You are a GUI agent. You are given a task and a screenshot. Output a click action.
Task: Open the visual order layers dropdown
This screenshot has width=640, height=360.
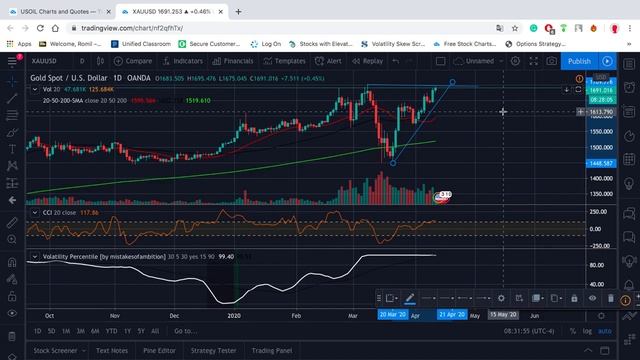tap(538, 298)
